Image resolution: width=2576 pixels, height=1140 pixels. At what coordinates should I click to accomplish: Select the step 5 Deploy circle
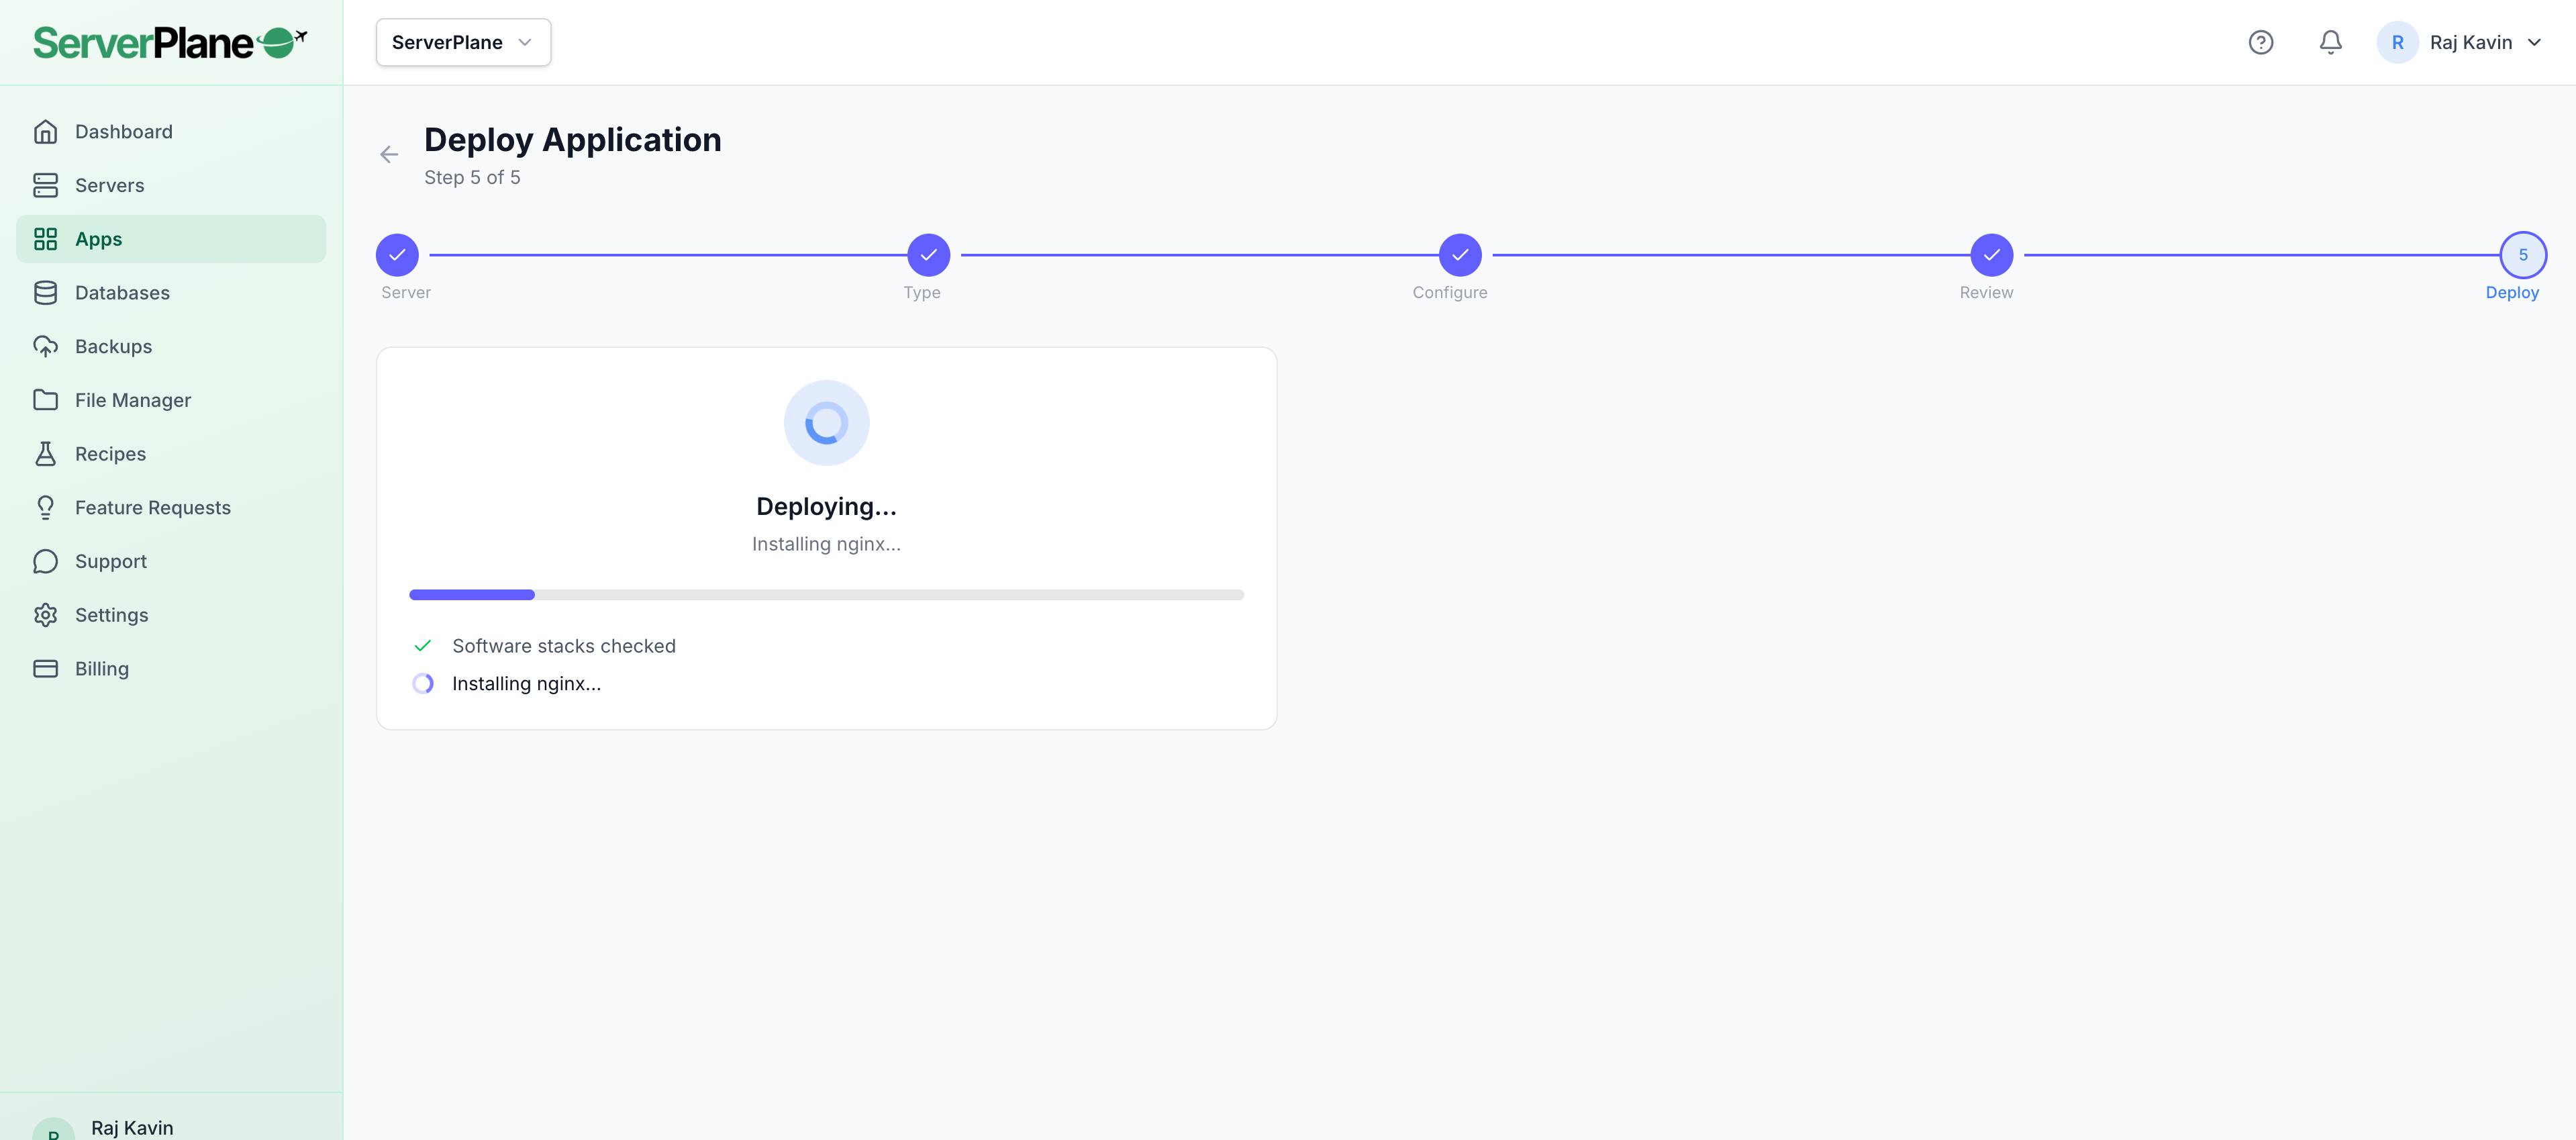[2522, 255]
